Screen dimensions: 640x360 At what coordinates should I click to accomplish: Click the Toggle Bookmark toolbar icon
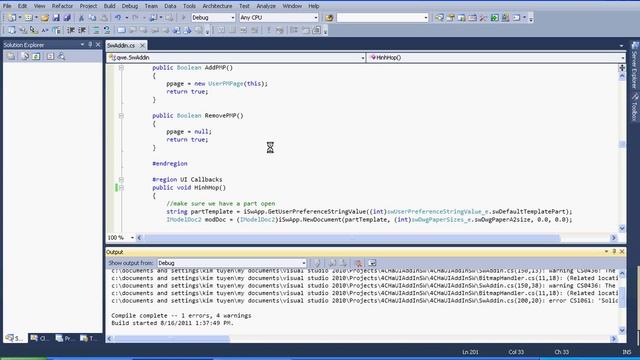pos(121,30)
